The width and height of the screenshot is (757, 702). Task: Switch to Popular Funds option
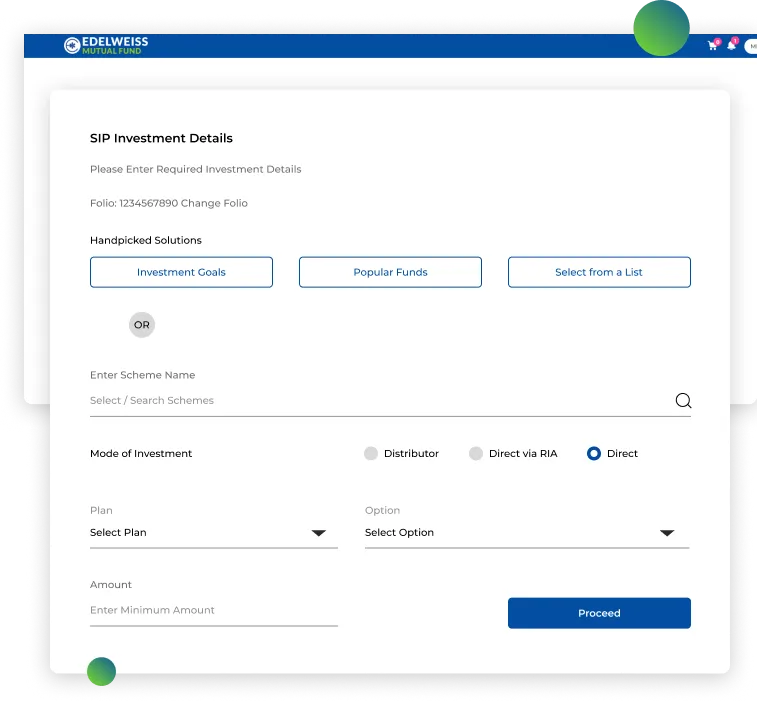(x=390, y=272)
